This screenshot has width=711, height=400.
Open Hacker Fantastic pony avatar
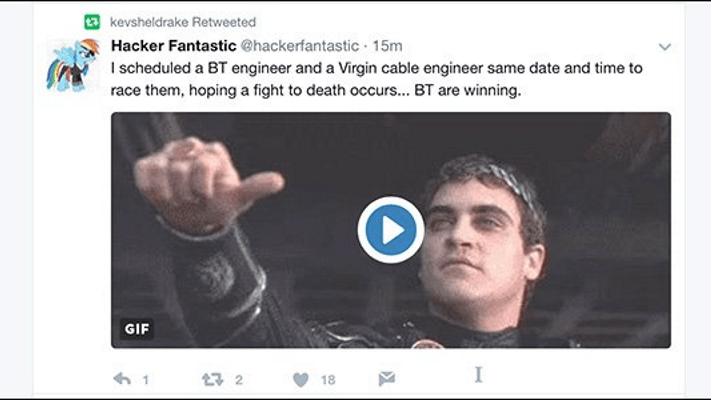point(73,65)
